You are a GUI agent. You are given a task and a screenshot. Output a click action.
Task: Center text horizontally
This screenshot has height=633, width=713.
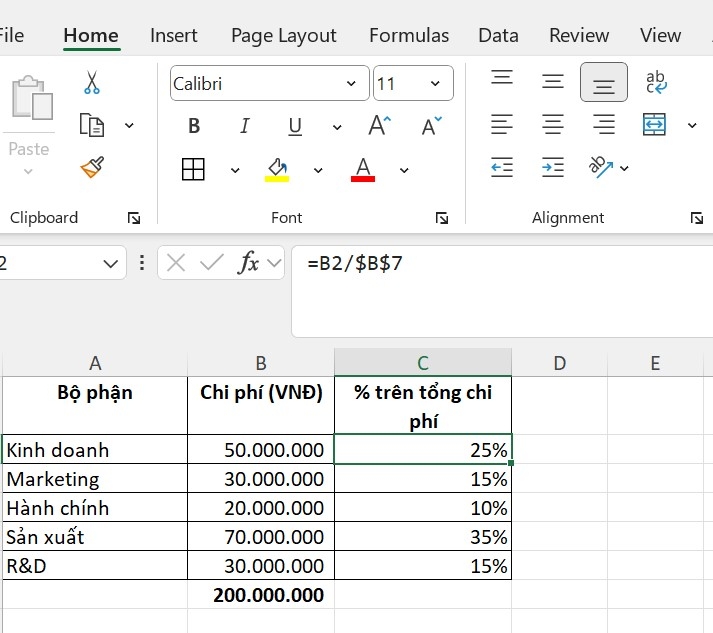[553, 124]
